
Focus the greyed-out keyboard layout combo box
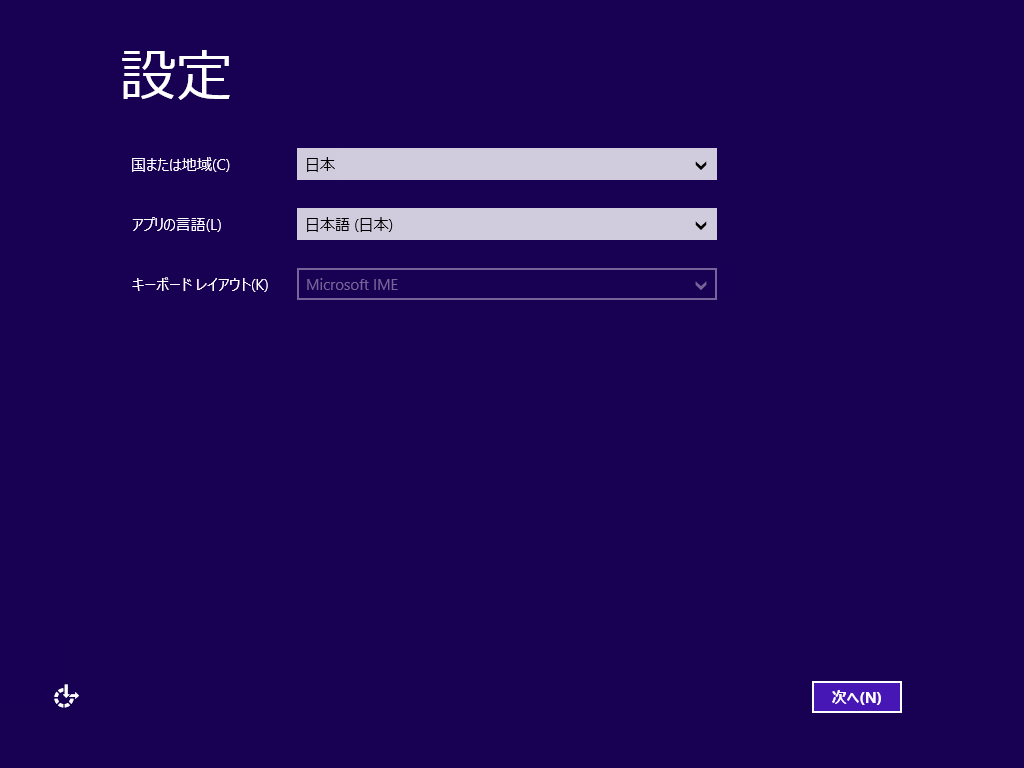pos(506,284)
